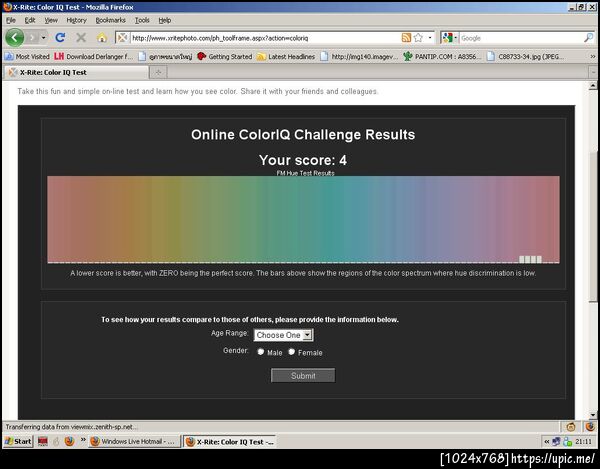Open the Latest Headlines feed bookmark
Screen dimensions: 600x469
point(286,57)
